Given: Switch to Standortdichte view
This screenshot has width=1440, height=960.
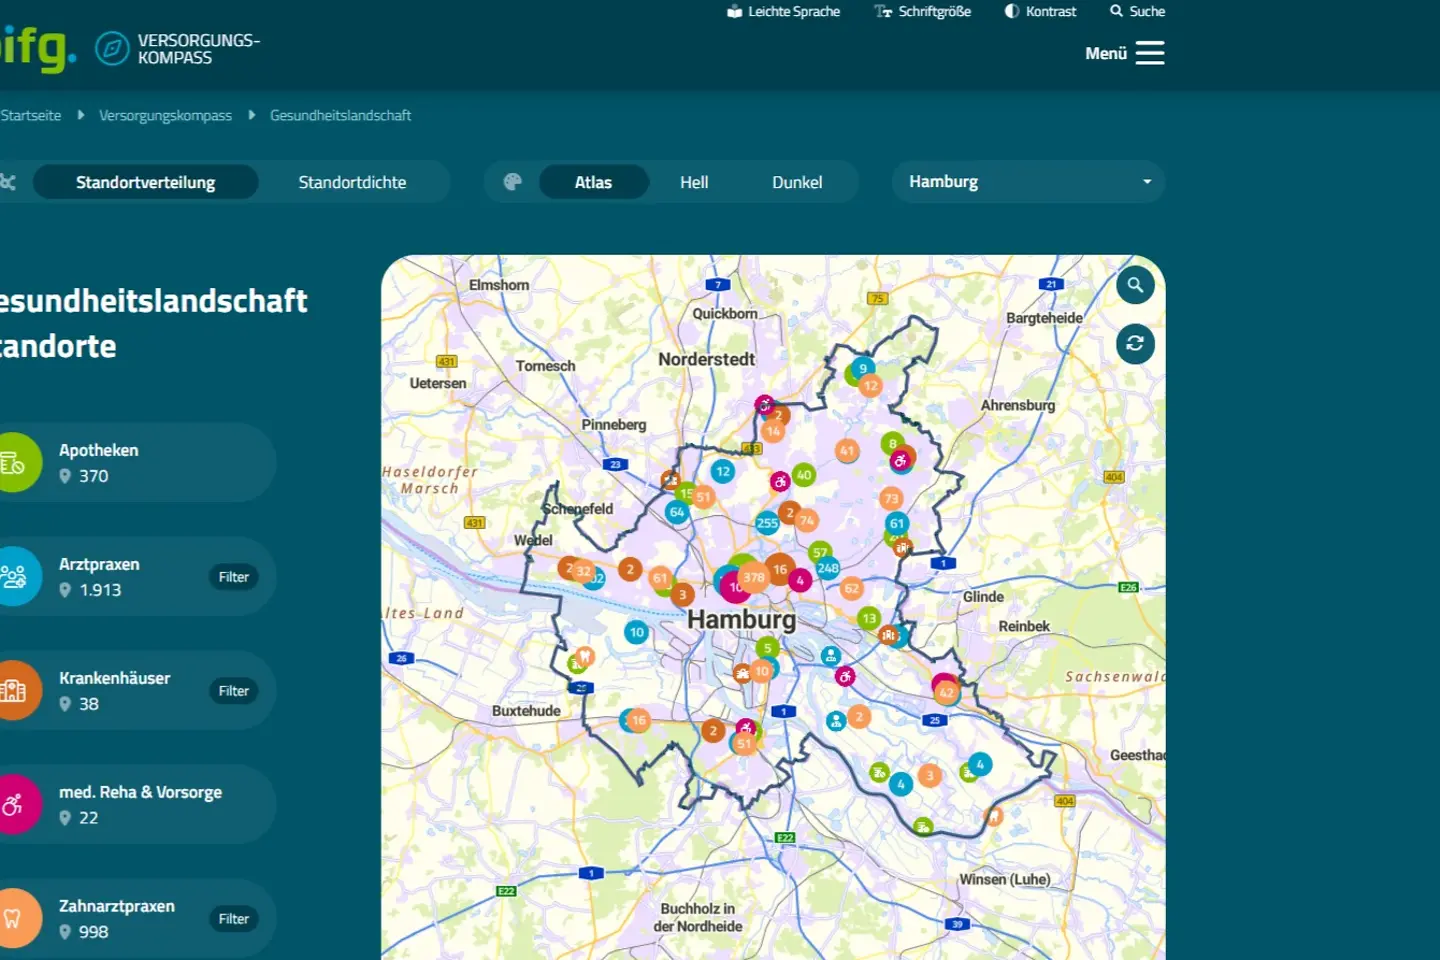Looking at the screenshot, I should tap(352, 182).
